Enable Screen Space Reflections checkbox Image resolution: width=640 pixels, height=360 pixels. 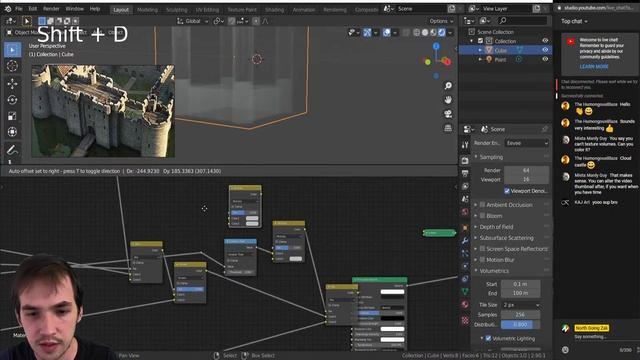[482, 249]
